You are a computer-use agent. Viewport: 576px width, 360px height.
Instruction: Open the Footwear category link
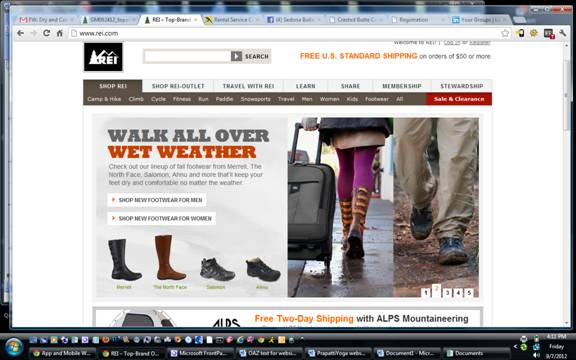pos(377,99)
